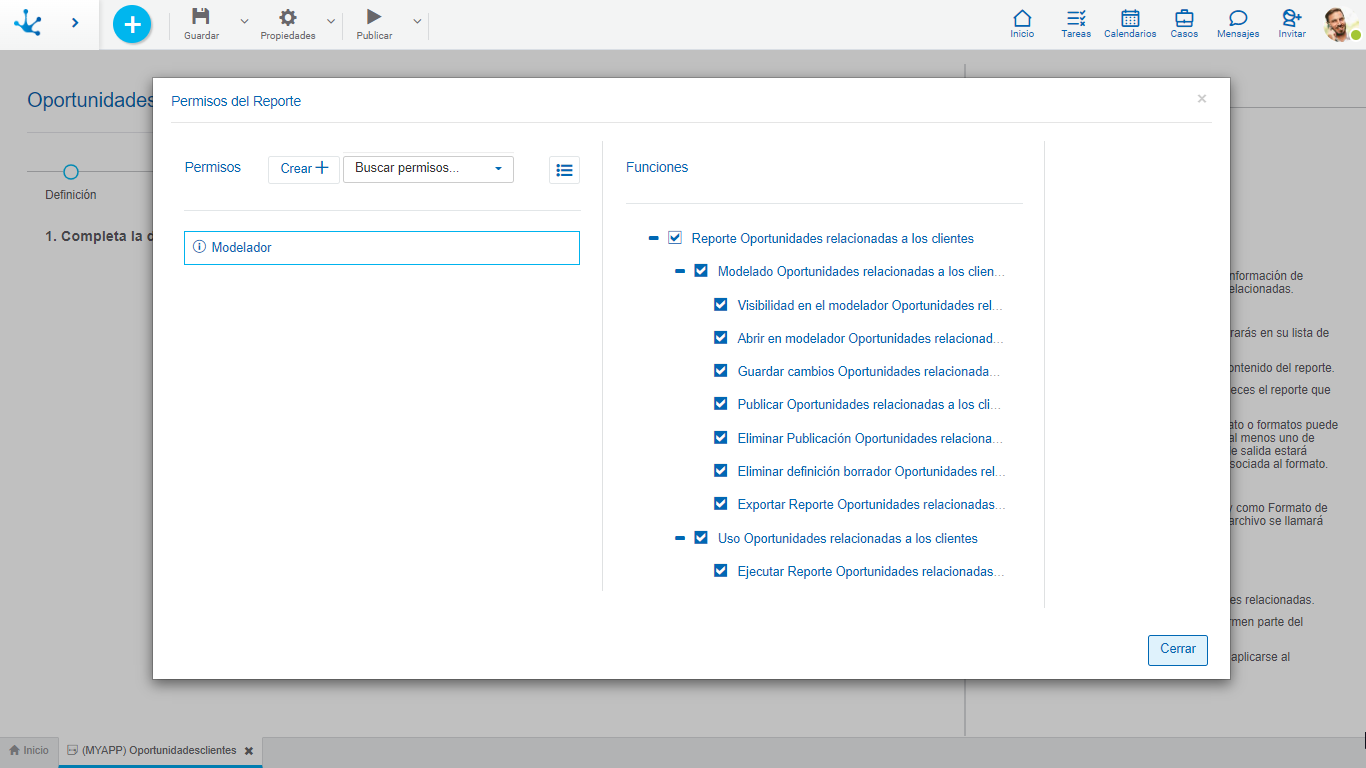The image size is (1366, 768).
Task: Click Ejecutar Reporte Oportunidades label
Action: tap(871, 571)
